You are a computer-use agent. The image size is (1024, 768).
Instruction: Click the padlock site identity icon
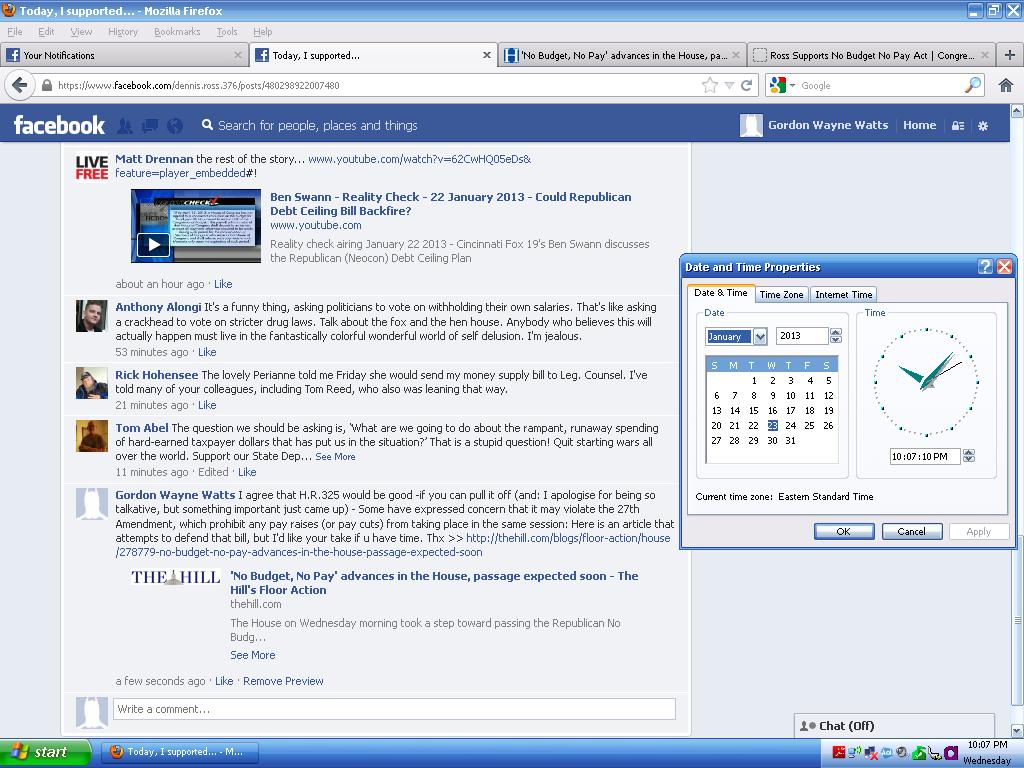(46, 86)
